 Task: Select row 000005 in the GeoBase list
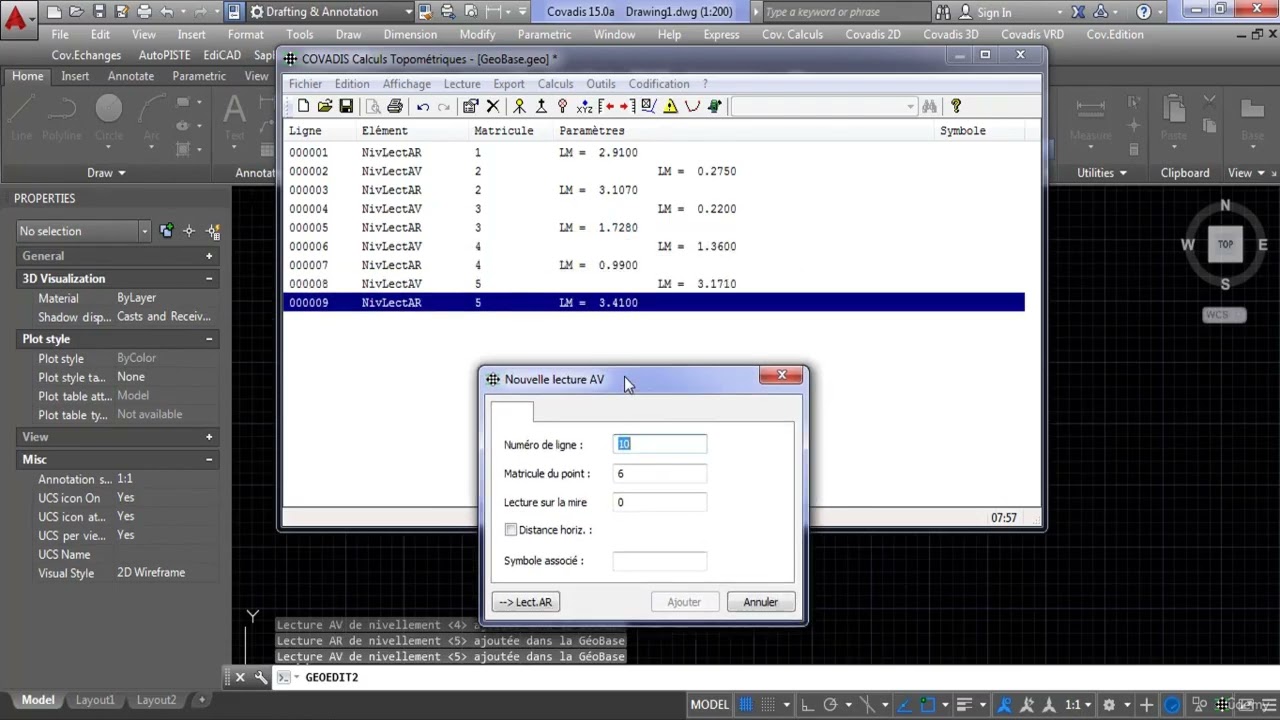[654, 227]
